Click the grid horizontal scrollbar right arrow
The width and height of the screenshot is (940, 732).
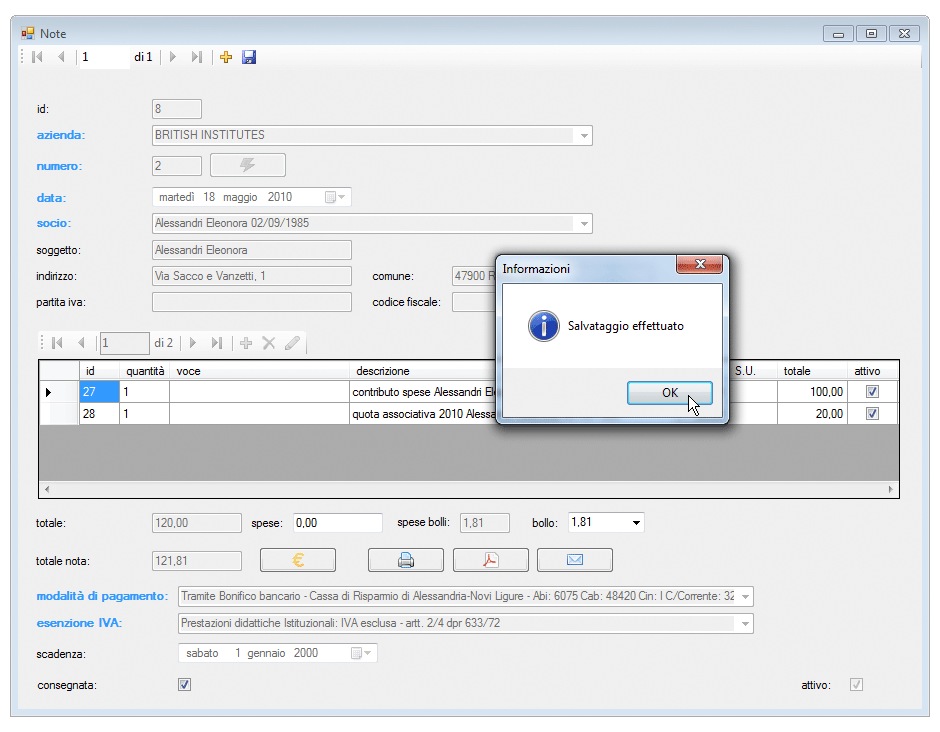(x=891, y=489)
